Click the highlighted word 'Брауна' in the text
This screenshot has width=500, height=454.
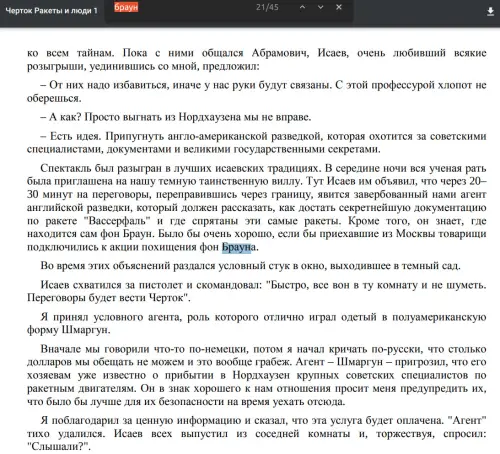[x=239, y=247]
